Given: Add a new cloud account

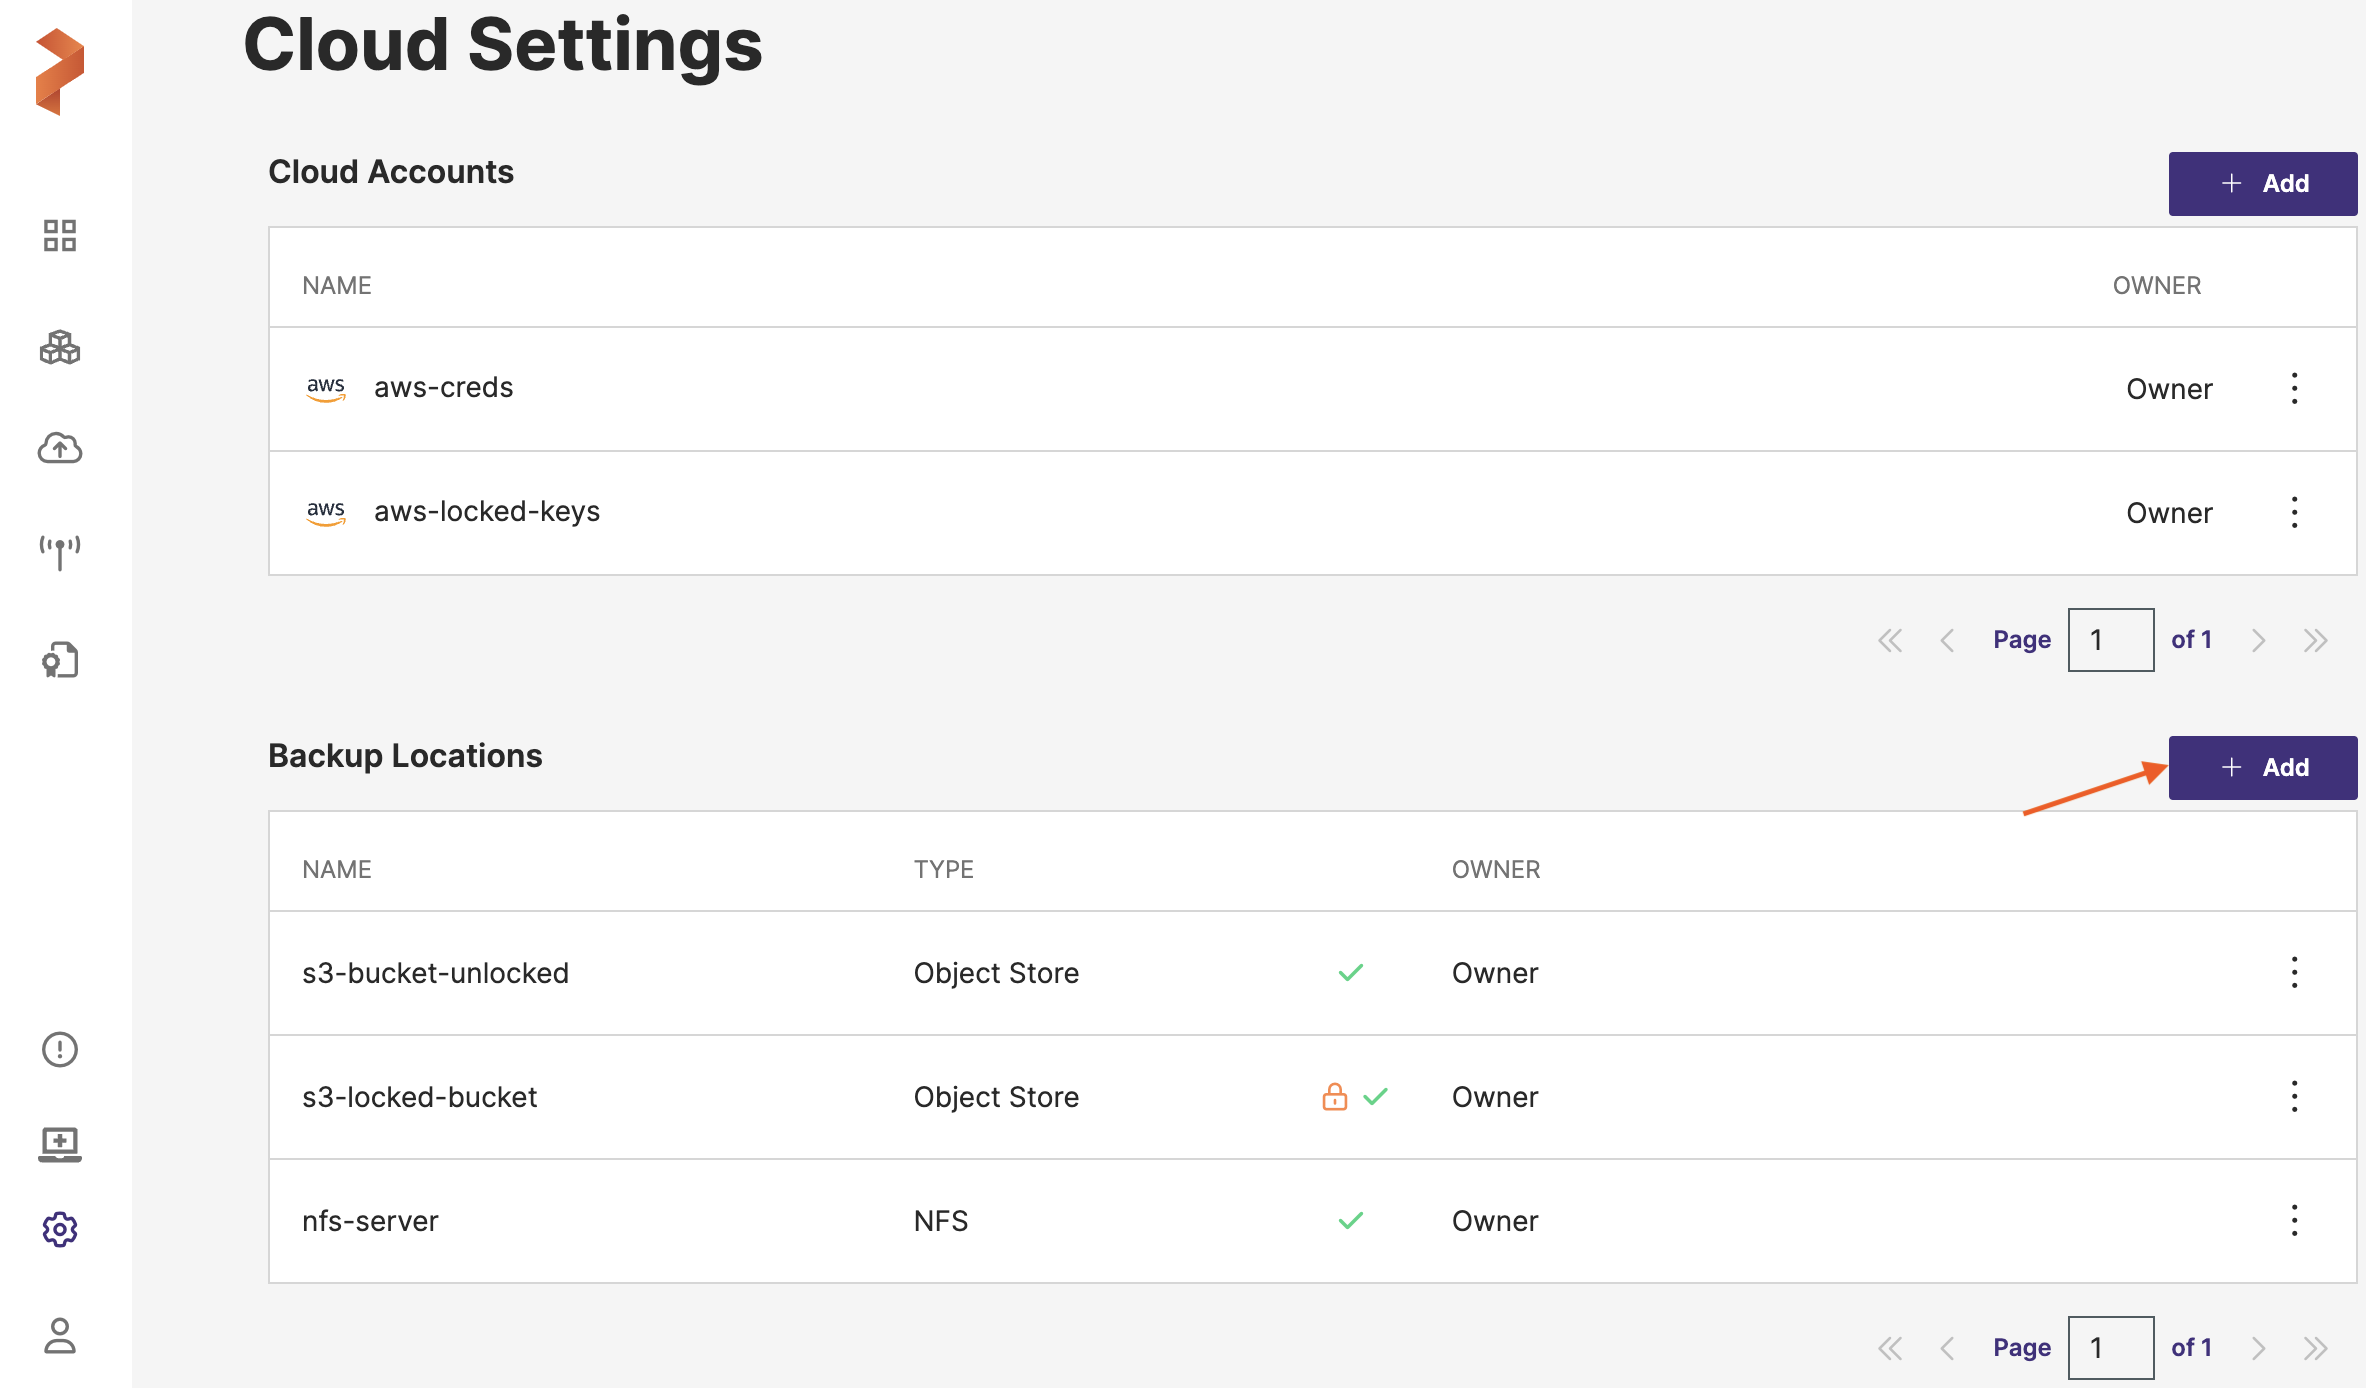Looking at the screenshot, I should tap(2262, 183).
